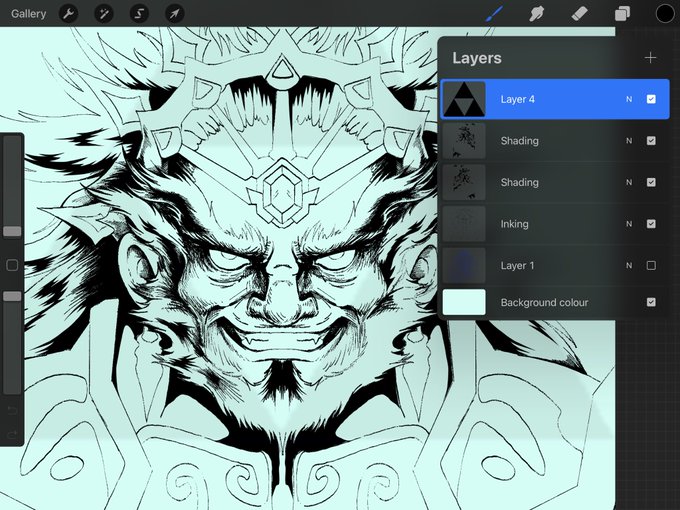This screenshot has height=510, width=680.
Task: Toggle visibility of the first Shading layer
Action: (x=651, y=141)
